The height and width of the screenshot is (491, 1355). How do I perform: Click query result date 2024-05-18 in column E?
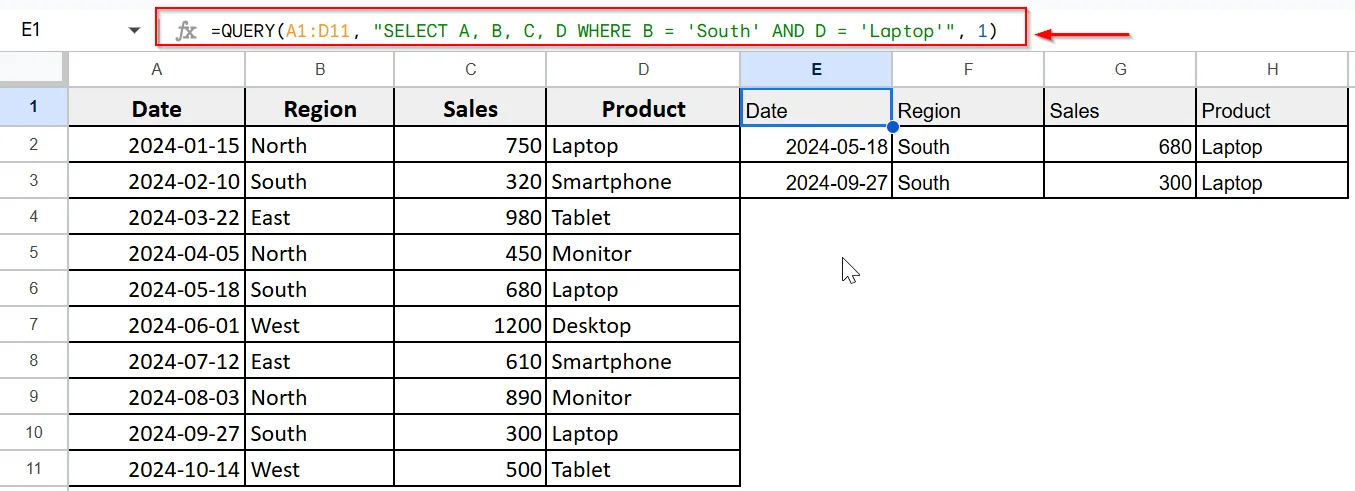817,146
